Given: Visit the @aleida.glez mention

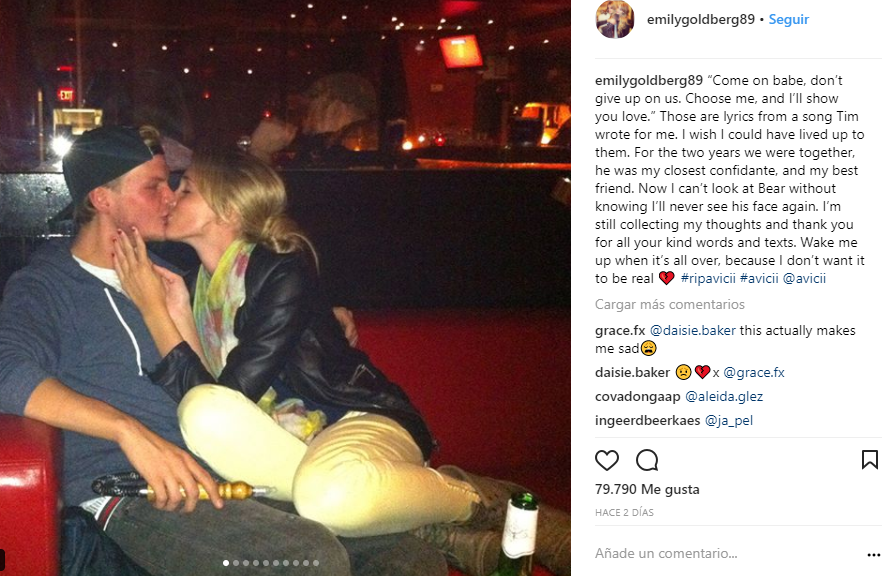Looking at the screenshot, I should 724,396.
